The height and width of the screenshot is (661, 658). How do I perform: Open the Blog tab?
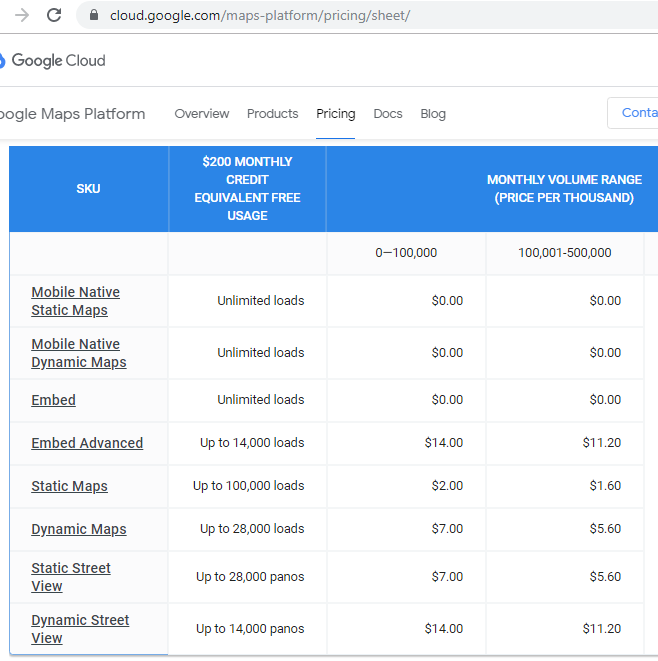pos(433,113)
